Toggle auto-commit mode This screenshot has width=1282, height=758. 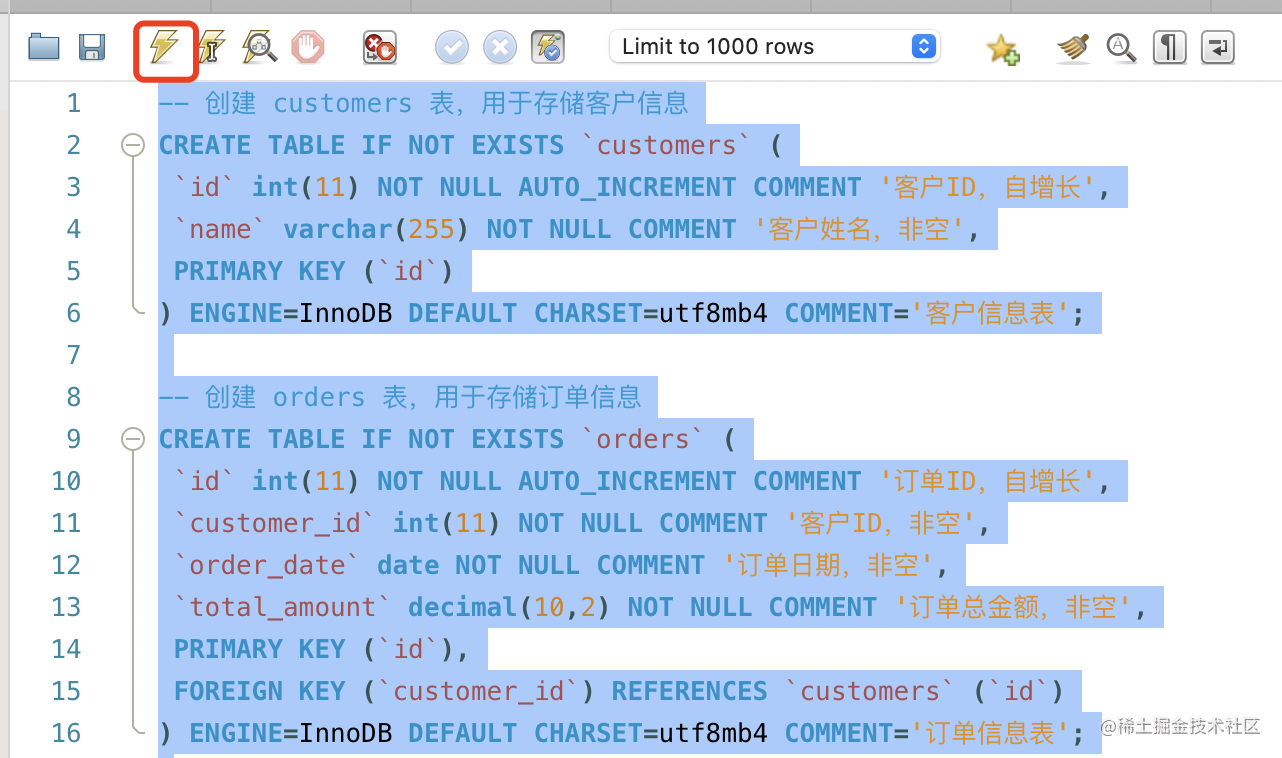548,47
